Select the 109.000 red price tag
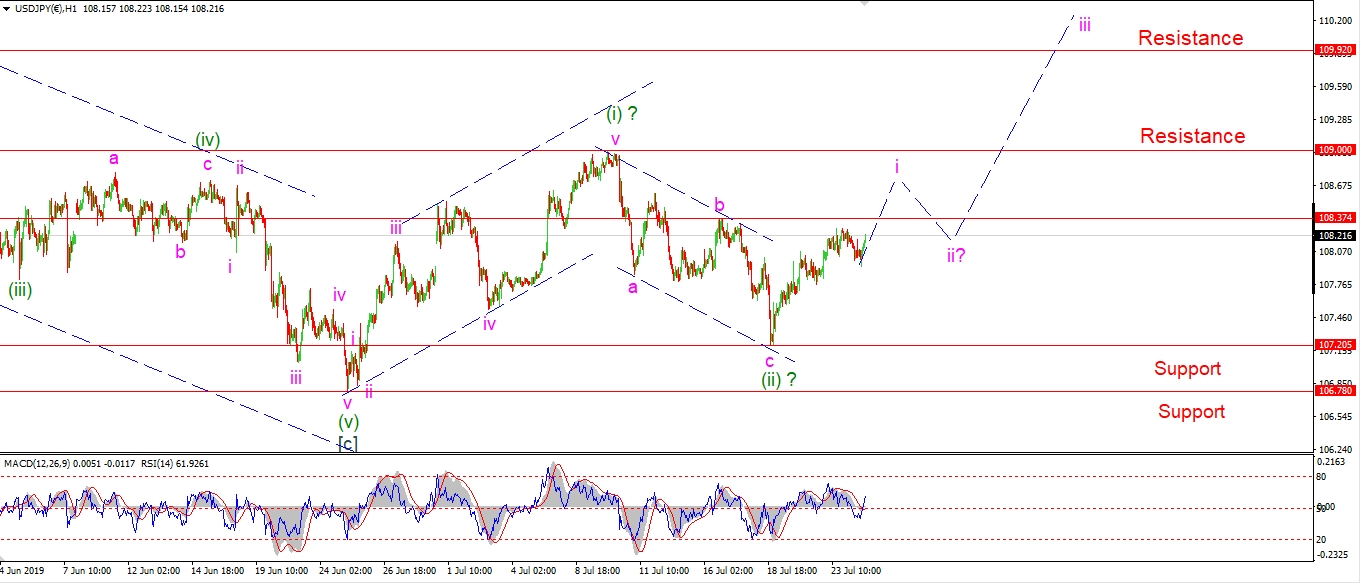 pyautogui.click(x=1336, y=150)
